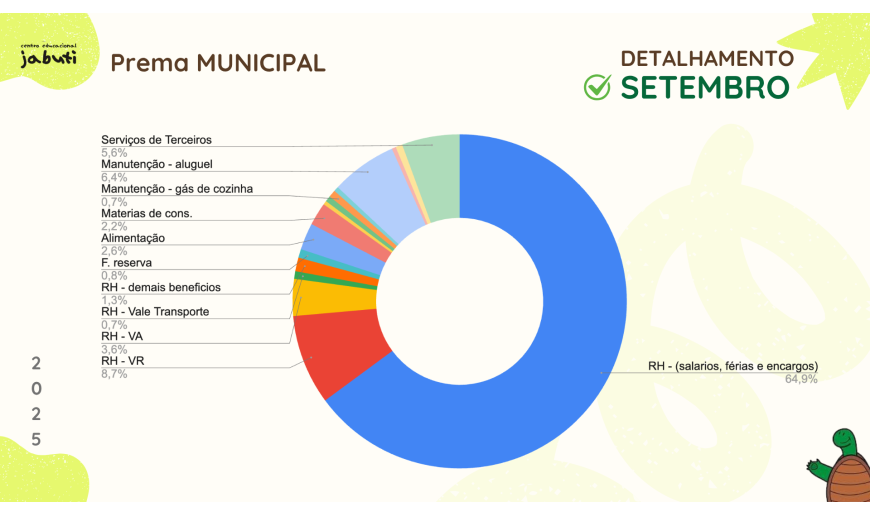Click the Manutenção - gás de cozinha label
Image resolution: width=870 pixels, height=515 pixels.
pyautogui.click(x=177, y=188)
